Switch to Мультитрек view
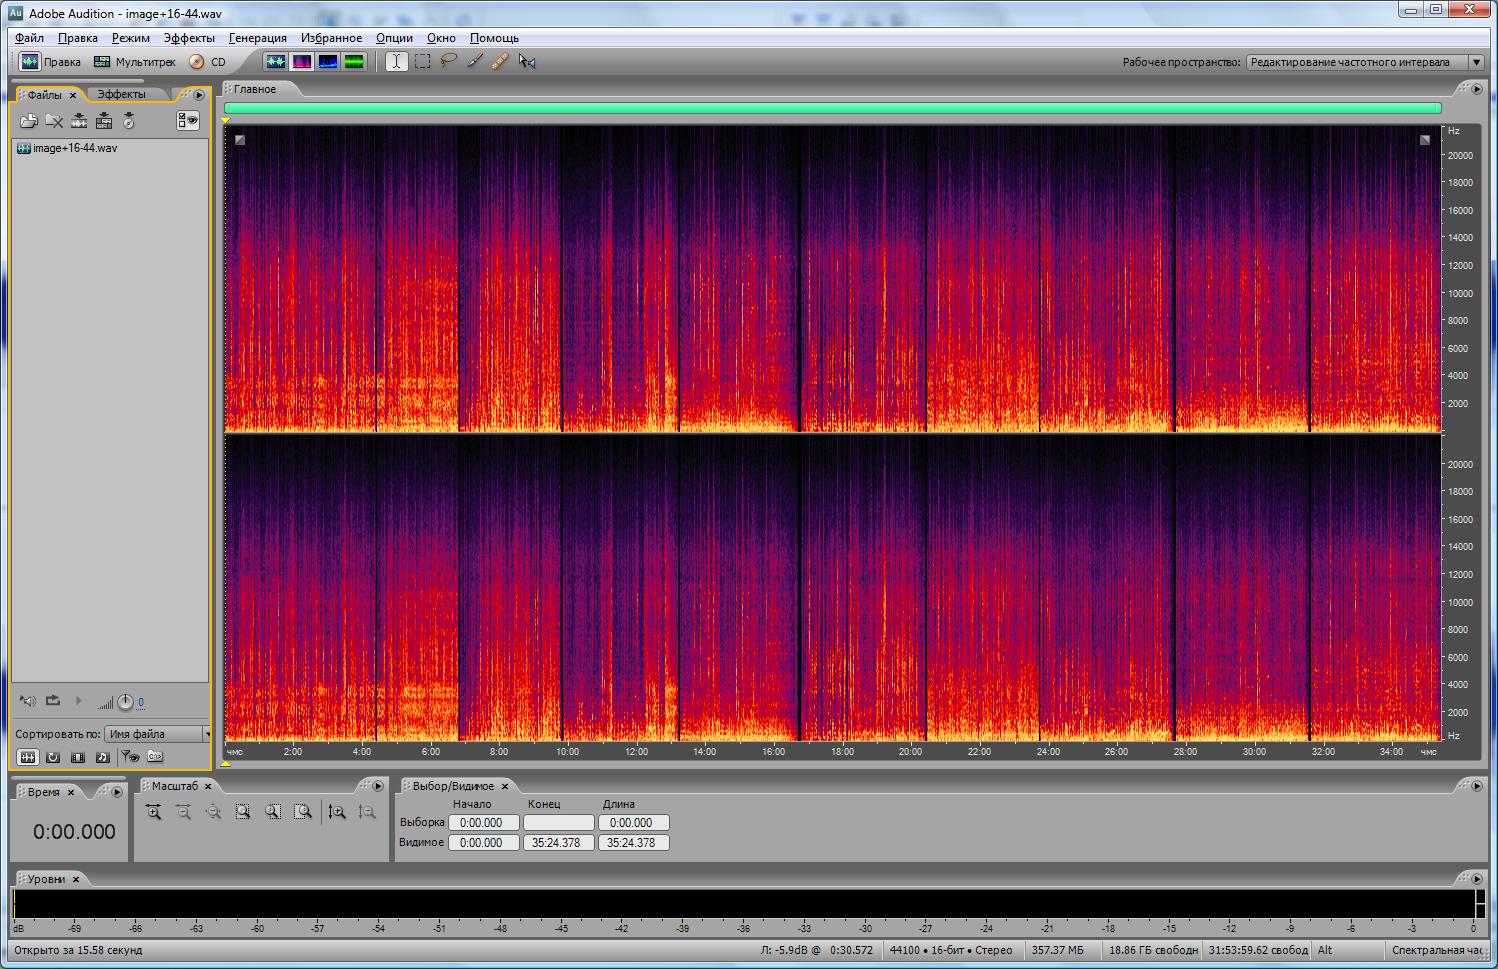1498x969 pixels. [x=135, y=62]
